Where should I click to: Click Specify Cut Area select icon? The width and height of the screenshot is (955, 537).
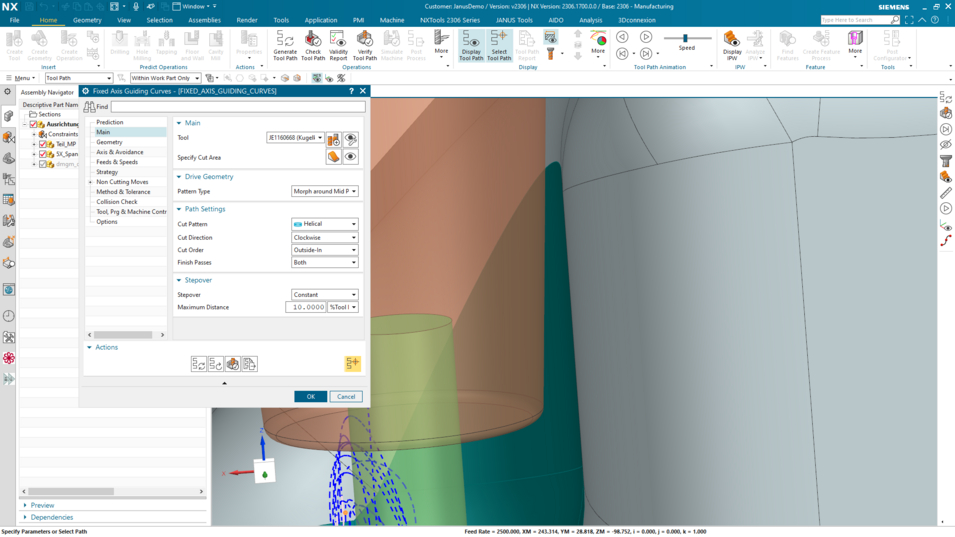point(334,157)
